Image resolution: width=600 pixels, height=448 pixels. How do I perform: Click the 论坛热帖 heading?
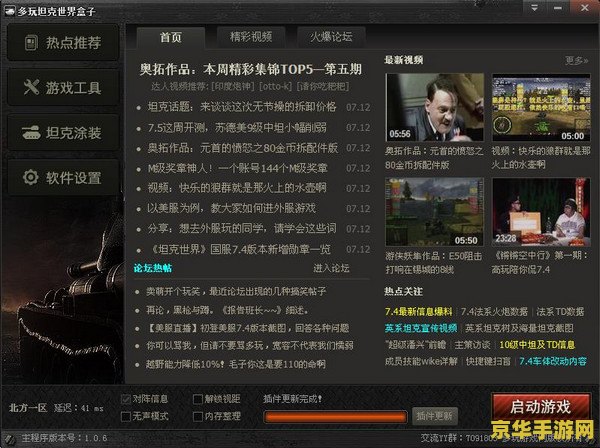click(x=153, y=268)
